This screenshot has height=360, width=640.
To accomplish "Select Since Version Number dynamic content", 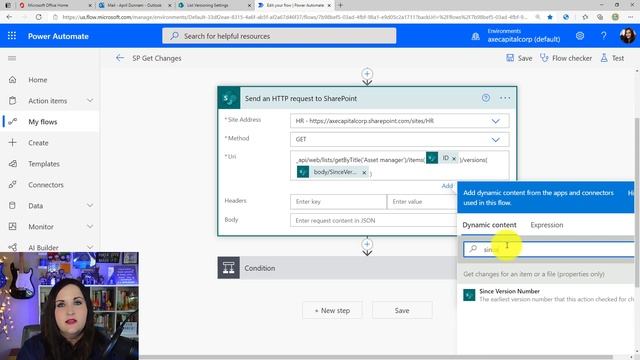I will click(x=546, y=295).
